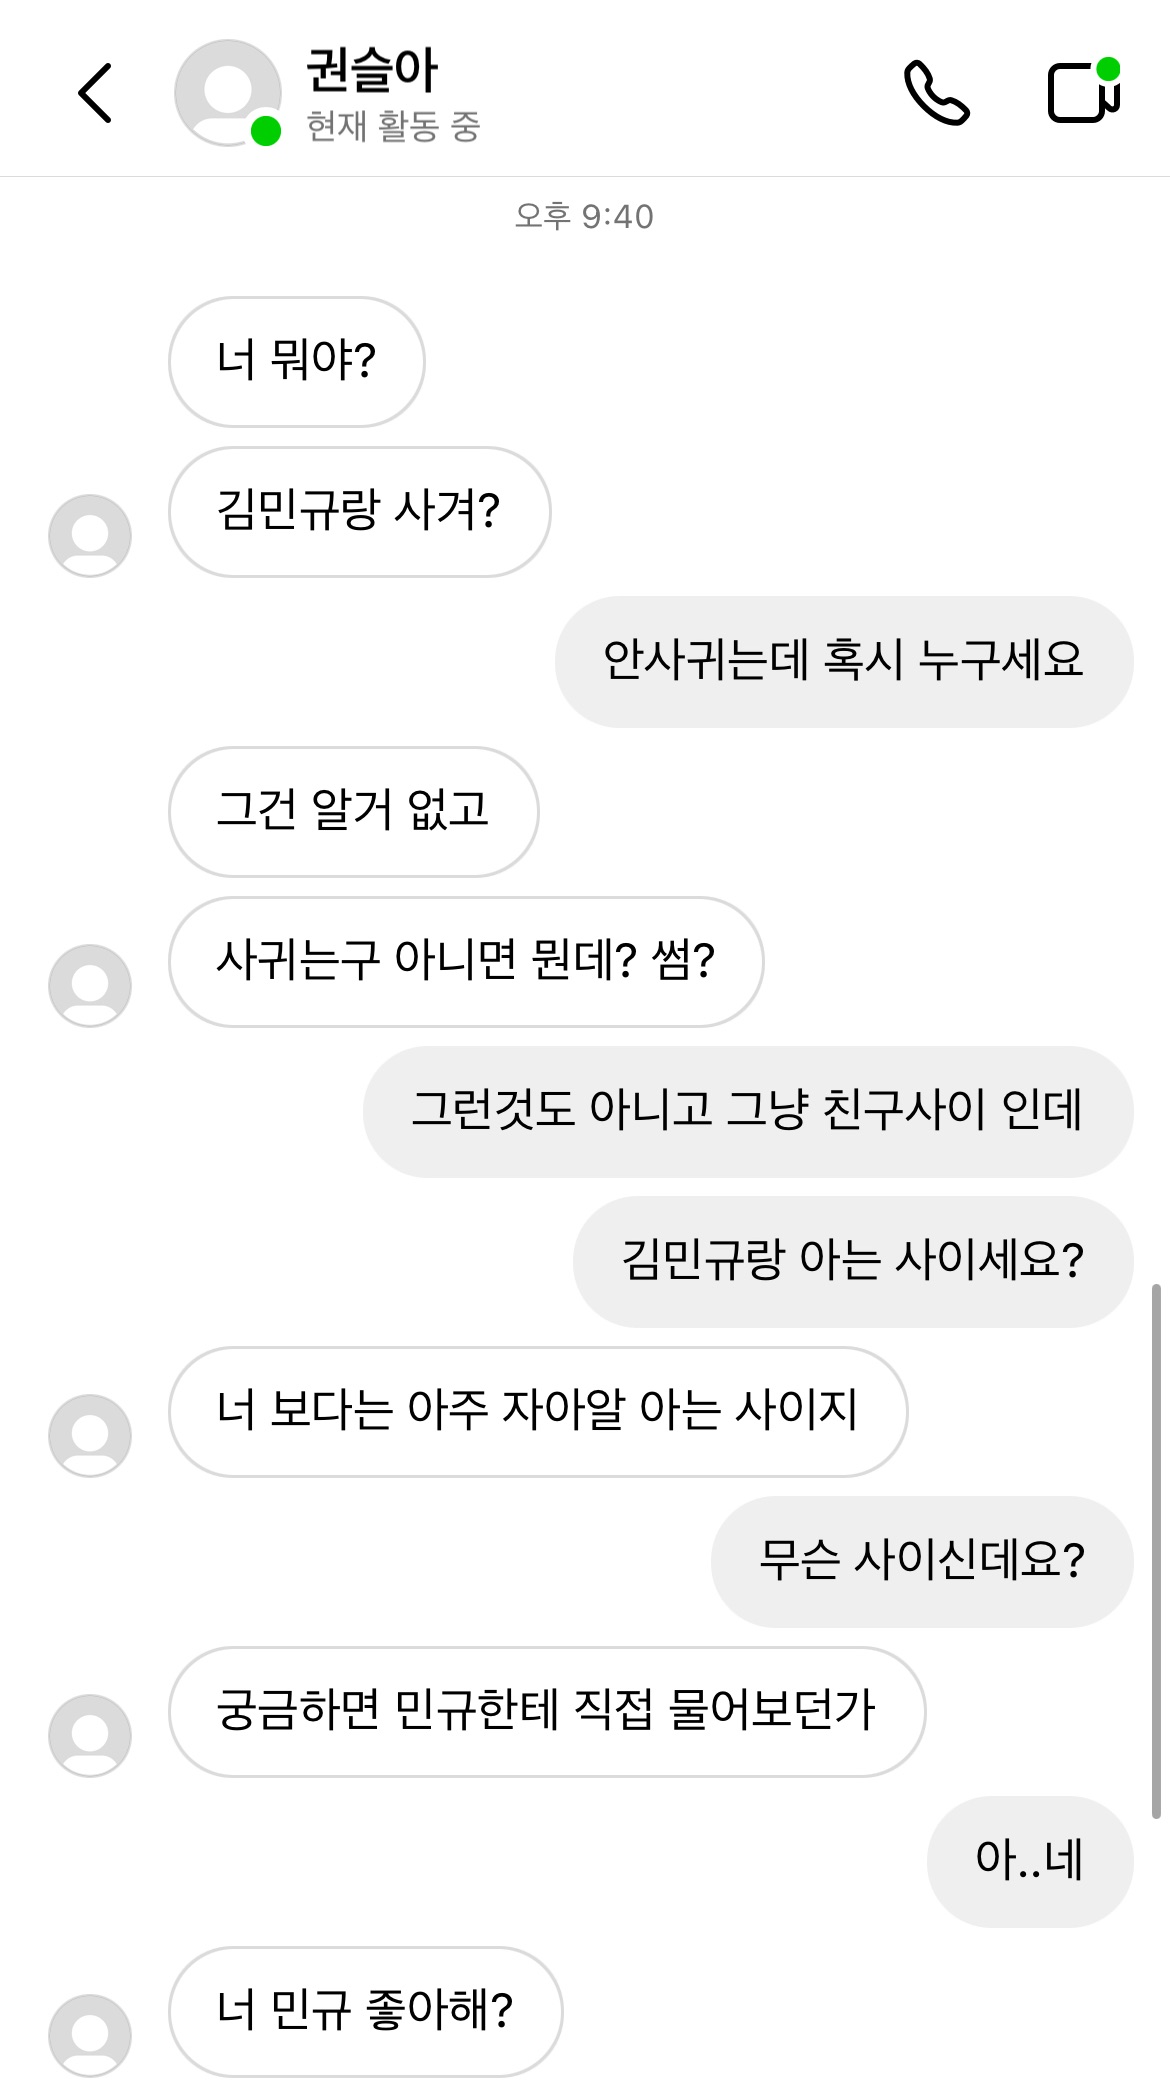Select '그런것도 아니고 그냥 친구사이 인데' bubble
This screenshot has width=1170, height=2092.
pyautogui.click(x=748, y=1111)
